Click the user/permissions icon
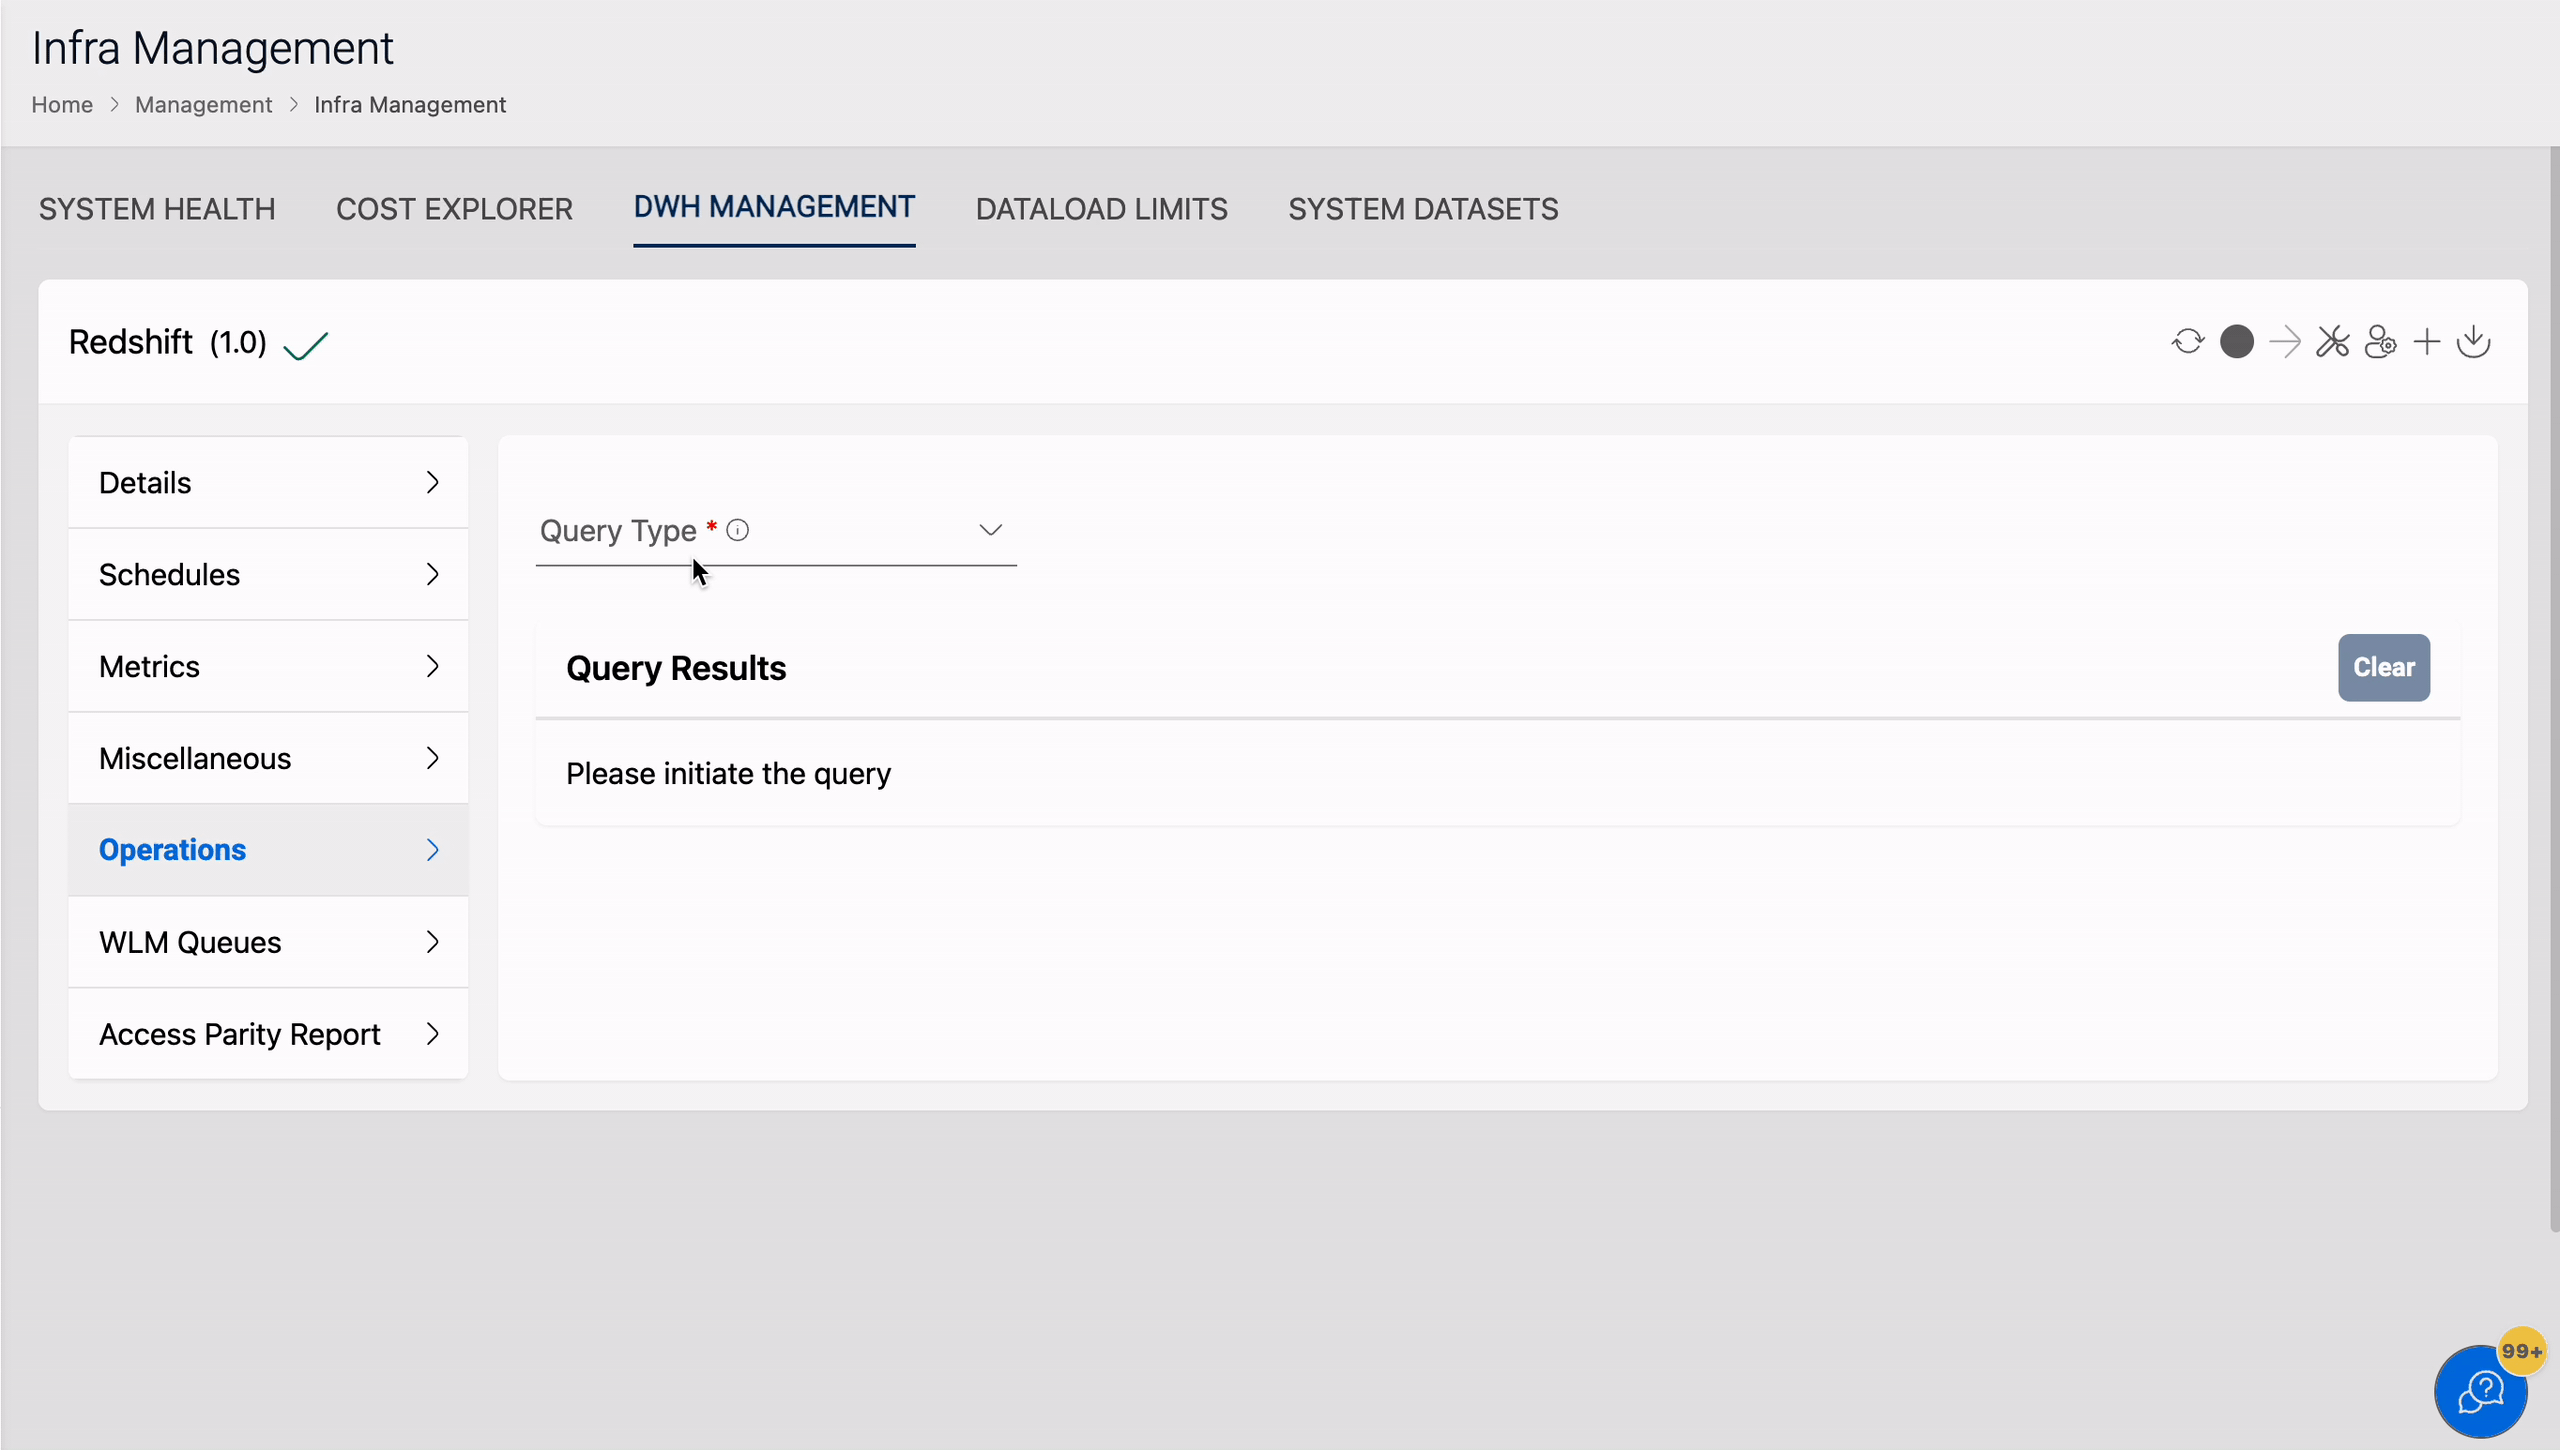Image resolution: width=2560 pixels, height=1450 pixels. 2379,341
